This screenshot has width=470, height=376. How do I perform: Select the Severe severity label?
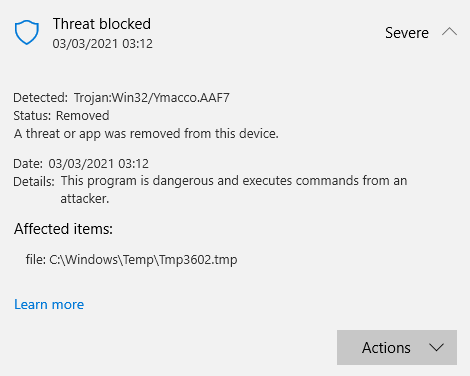pos(407,33)
